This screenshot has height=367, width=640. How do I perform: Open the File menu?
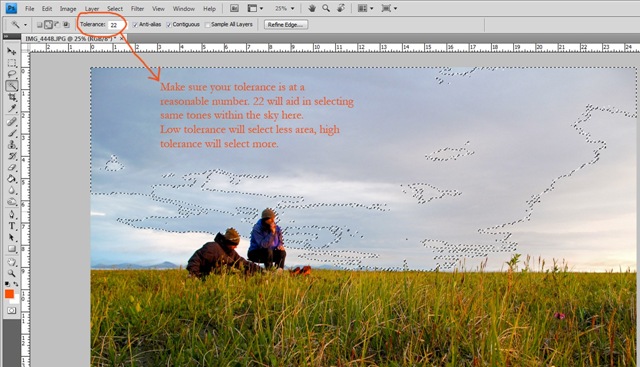pos(29,9)
